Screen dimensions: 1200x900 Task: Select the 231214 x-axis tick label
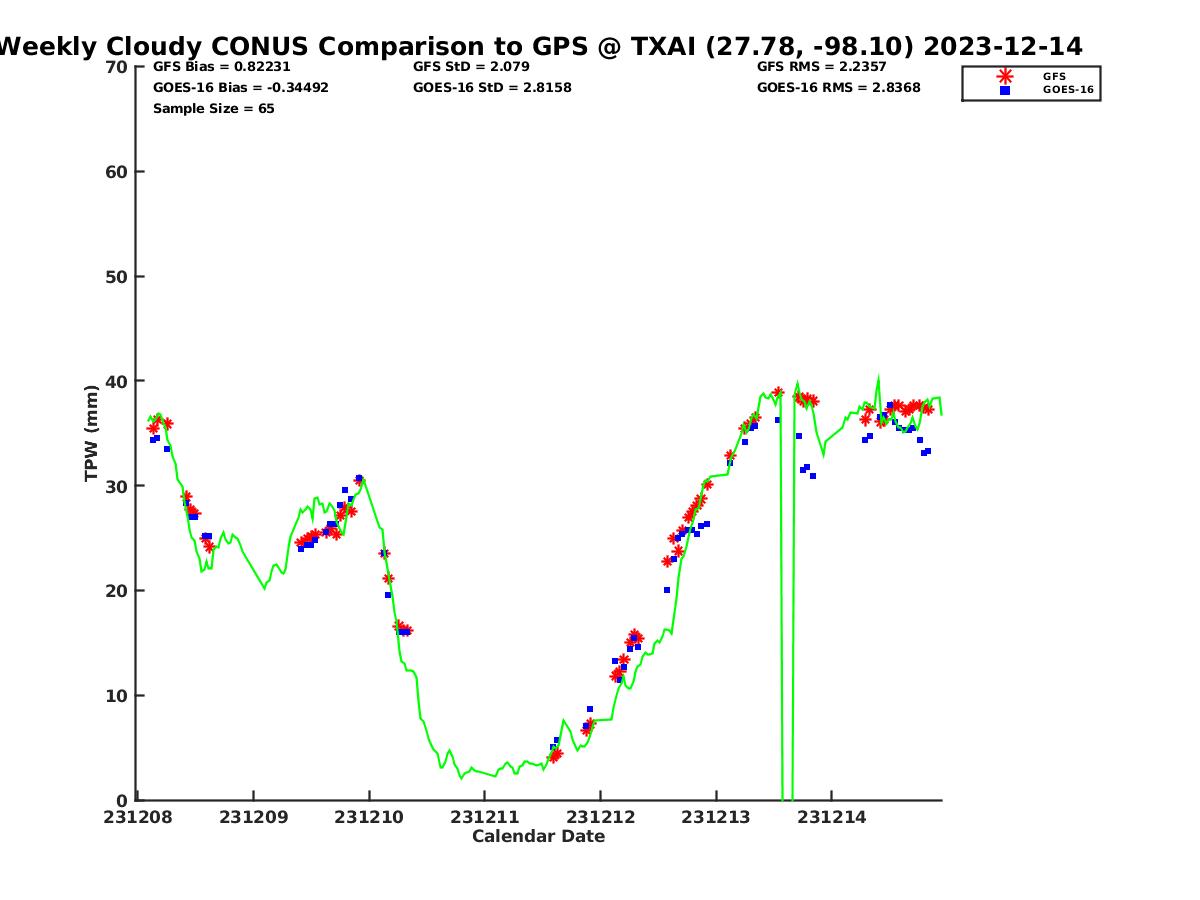coord(831,817)
